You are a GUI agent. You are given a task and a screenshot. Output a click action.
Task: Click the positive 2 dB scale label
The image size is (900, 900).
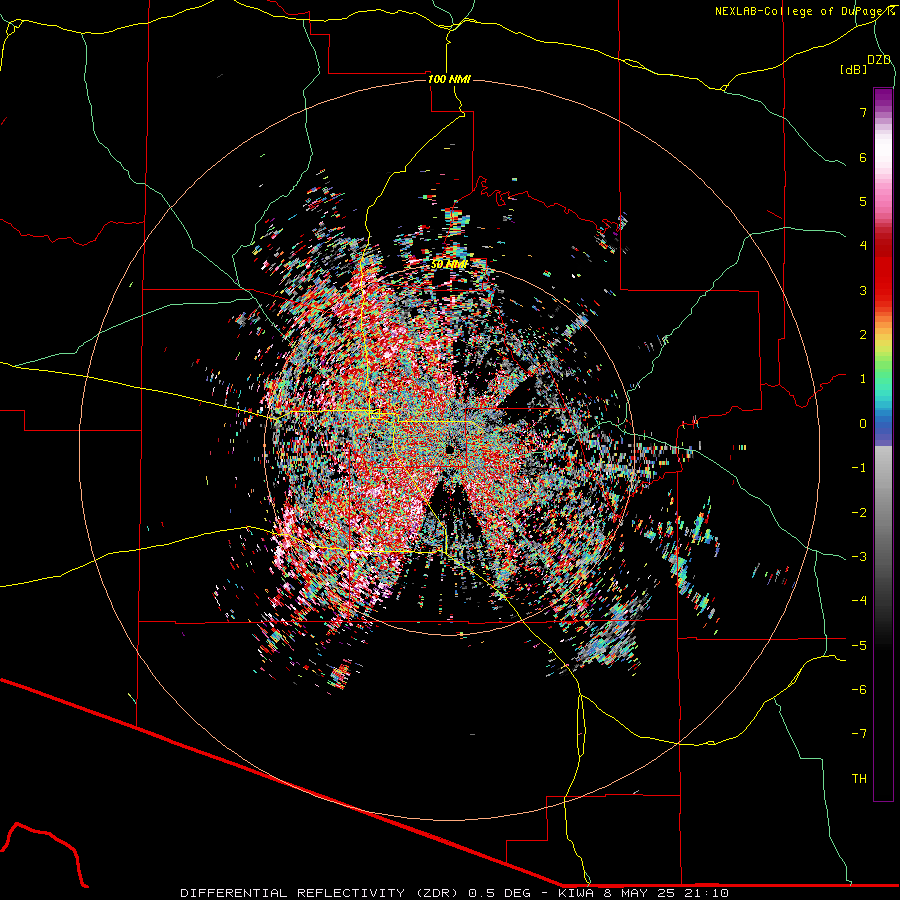(863, 335)
